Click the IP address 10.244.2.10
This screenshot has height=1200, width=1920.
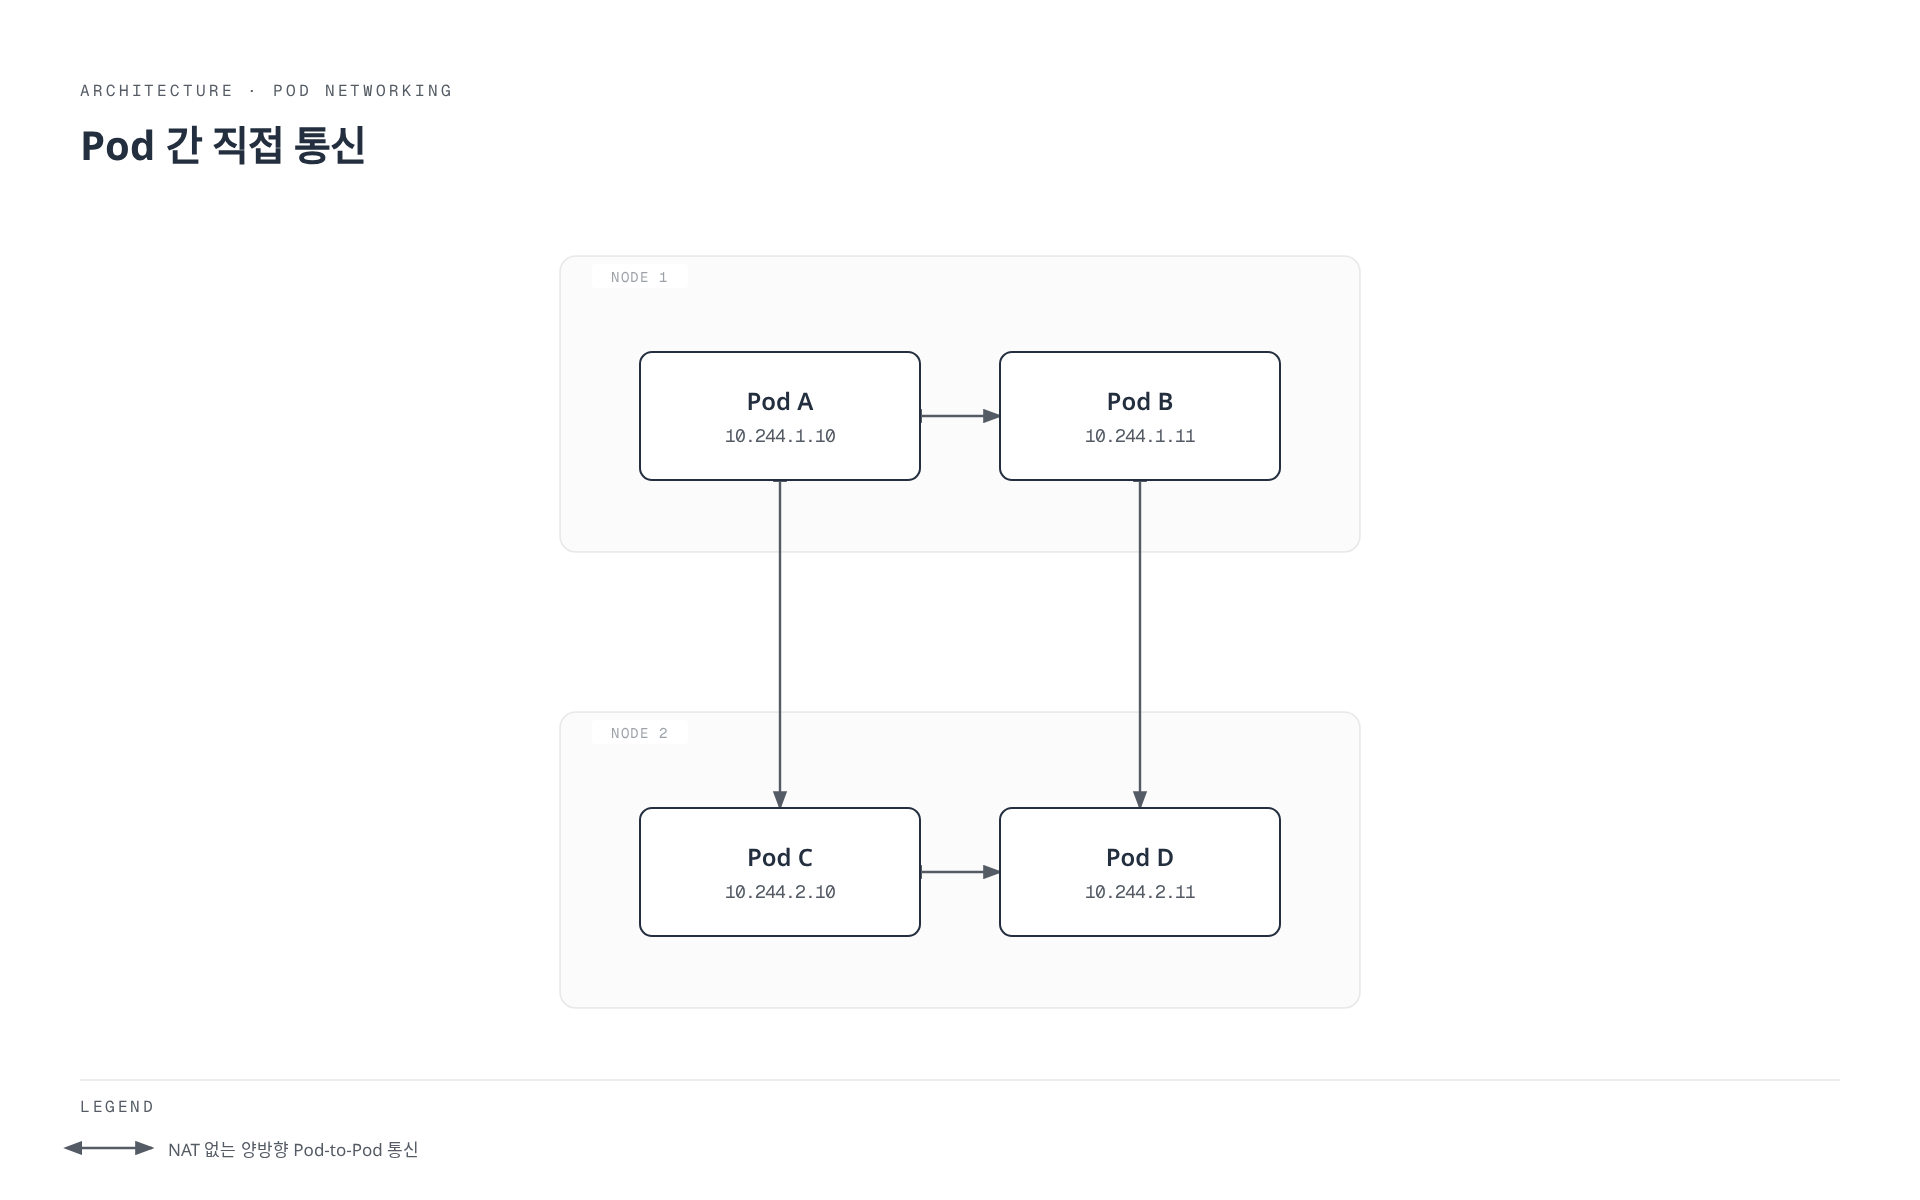tap(780, 892)
